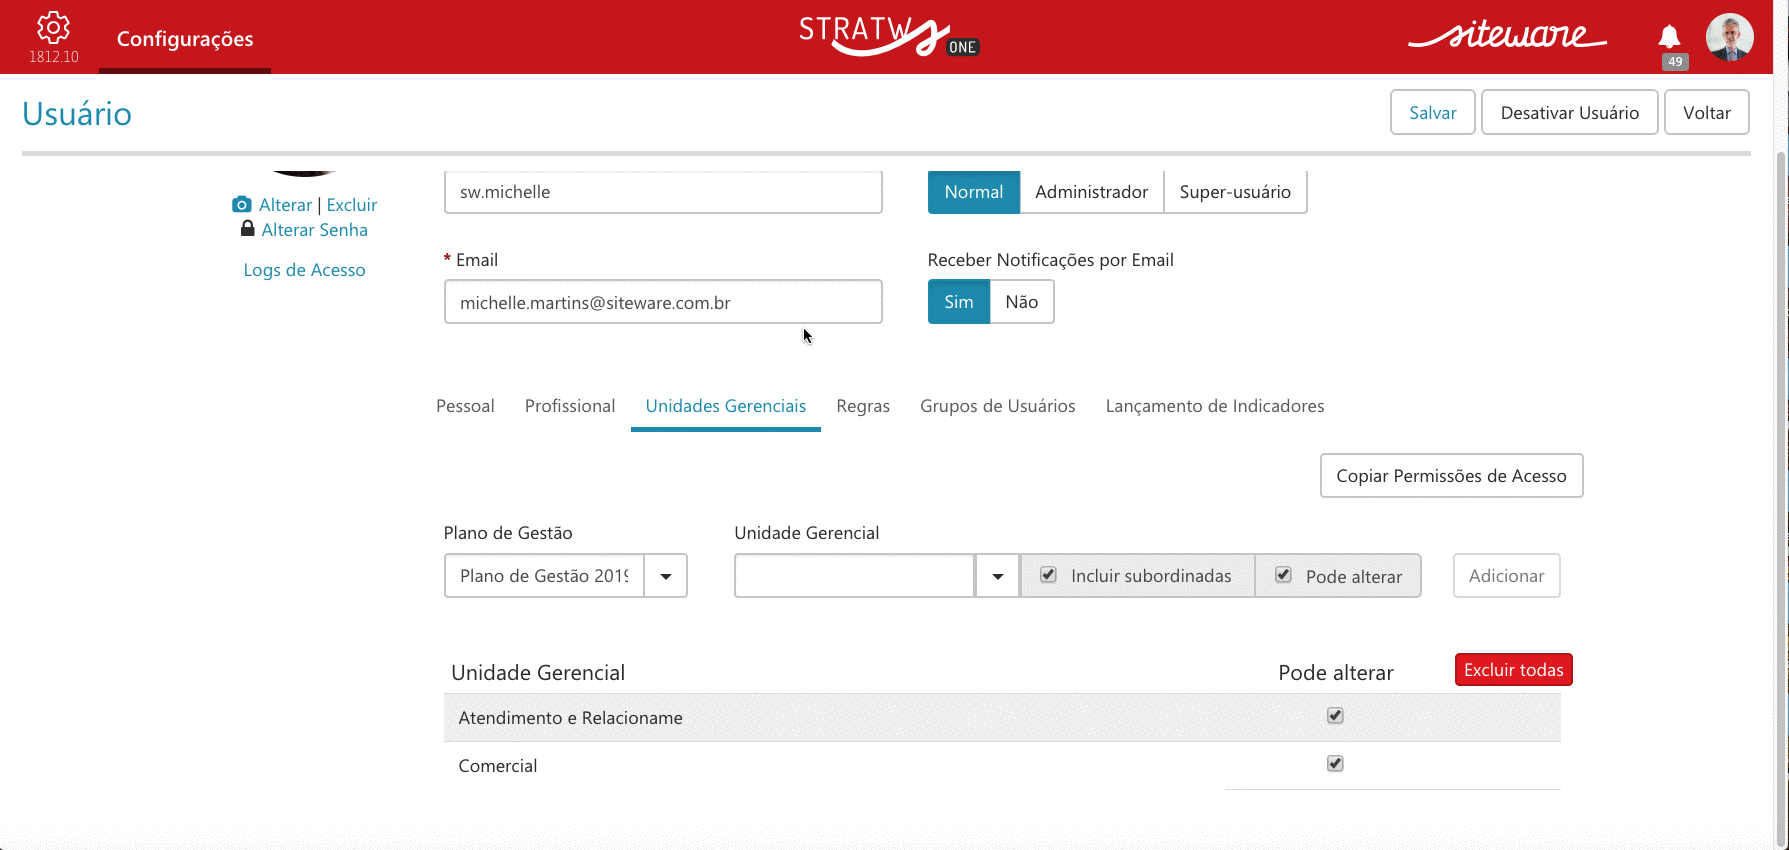Click the username field sw.michelle
1789x850 pixels.
tap(663, 192)
